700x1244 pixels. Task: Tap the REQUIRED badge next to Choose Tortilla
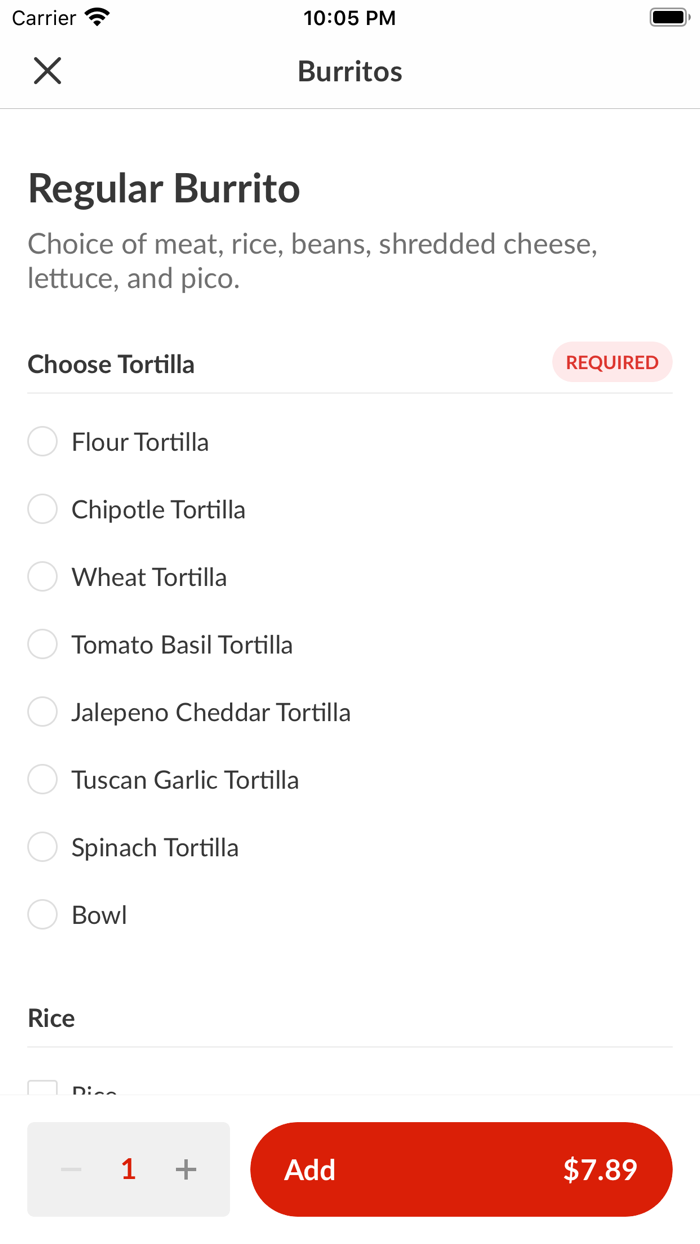(612, 362)
